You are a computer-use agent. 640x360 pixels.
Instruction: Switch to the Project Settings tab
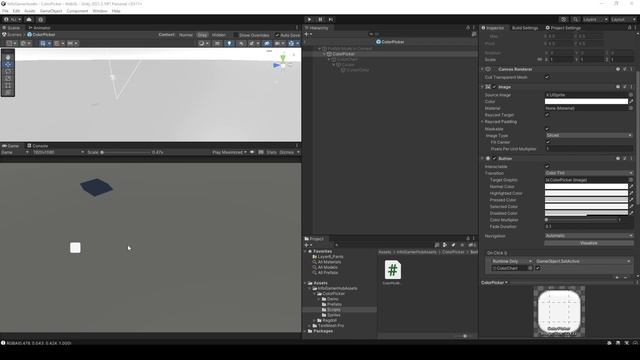point(563,28)
